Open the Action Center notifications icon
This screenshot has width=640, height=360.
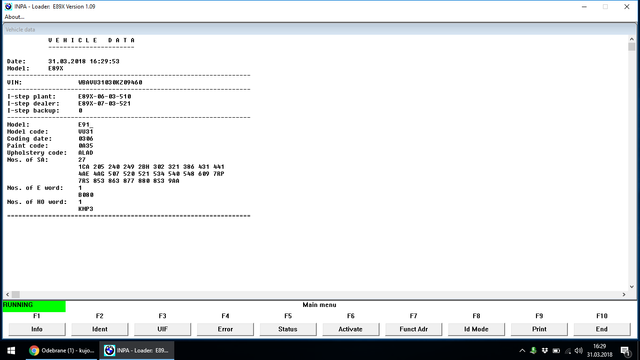[626, 351]
